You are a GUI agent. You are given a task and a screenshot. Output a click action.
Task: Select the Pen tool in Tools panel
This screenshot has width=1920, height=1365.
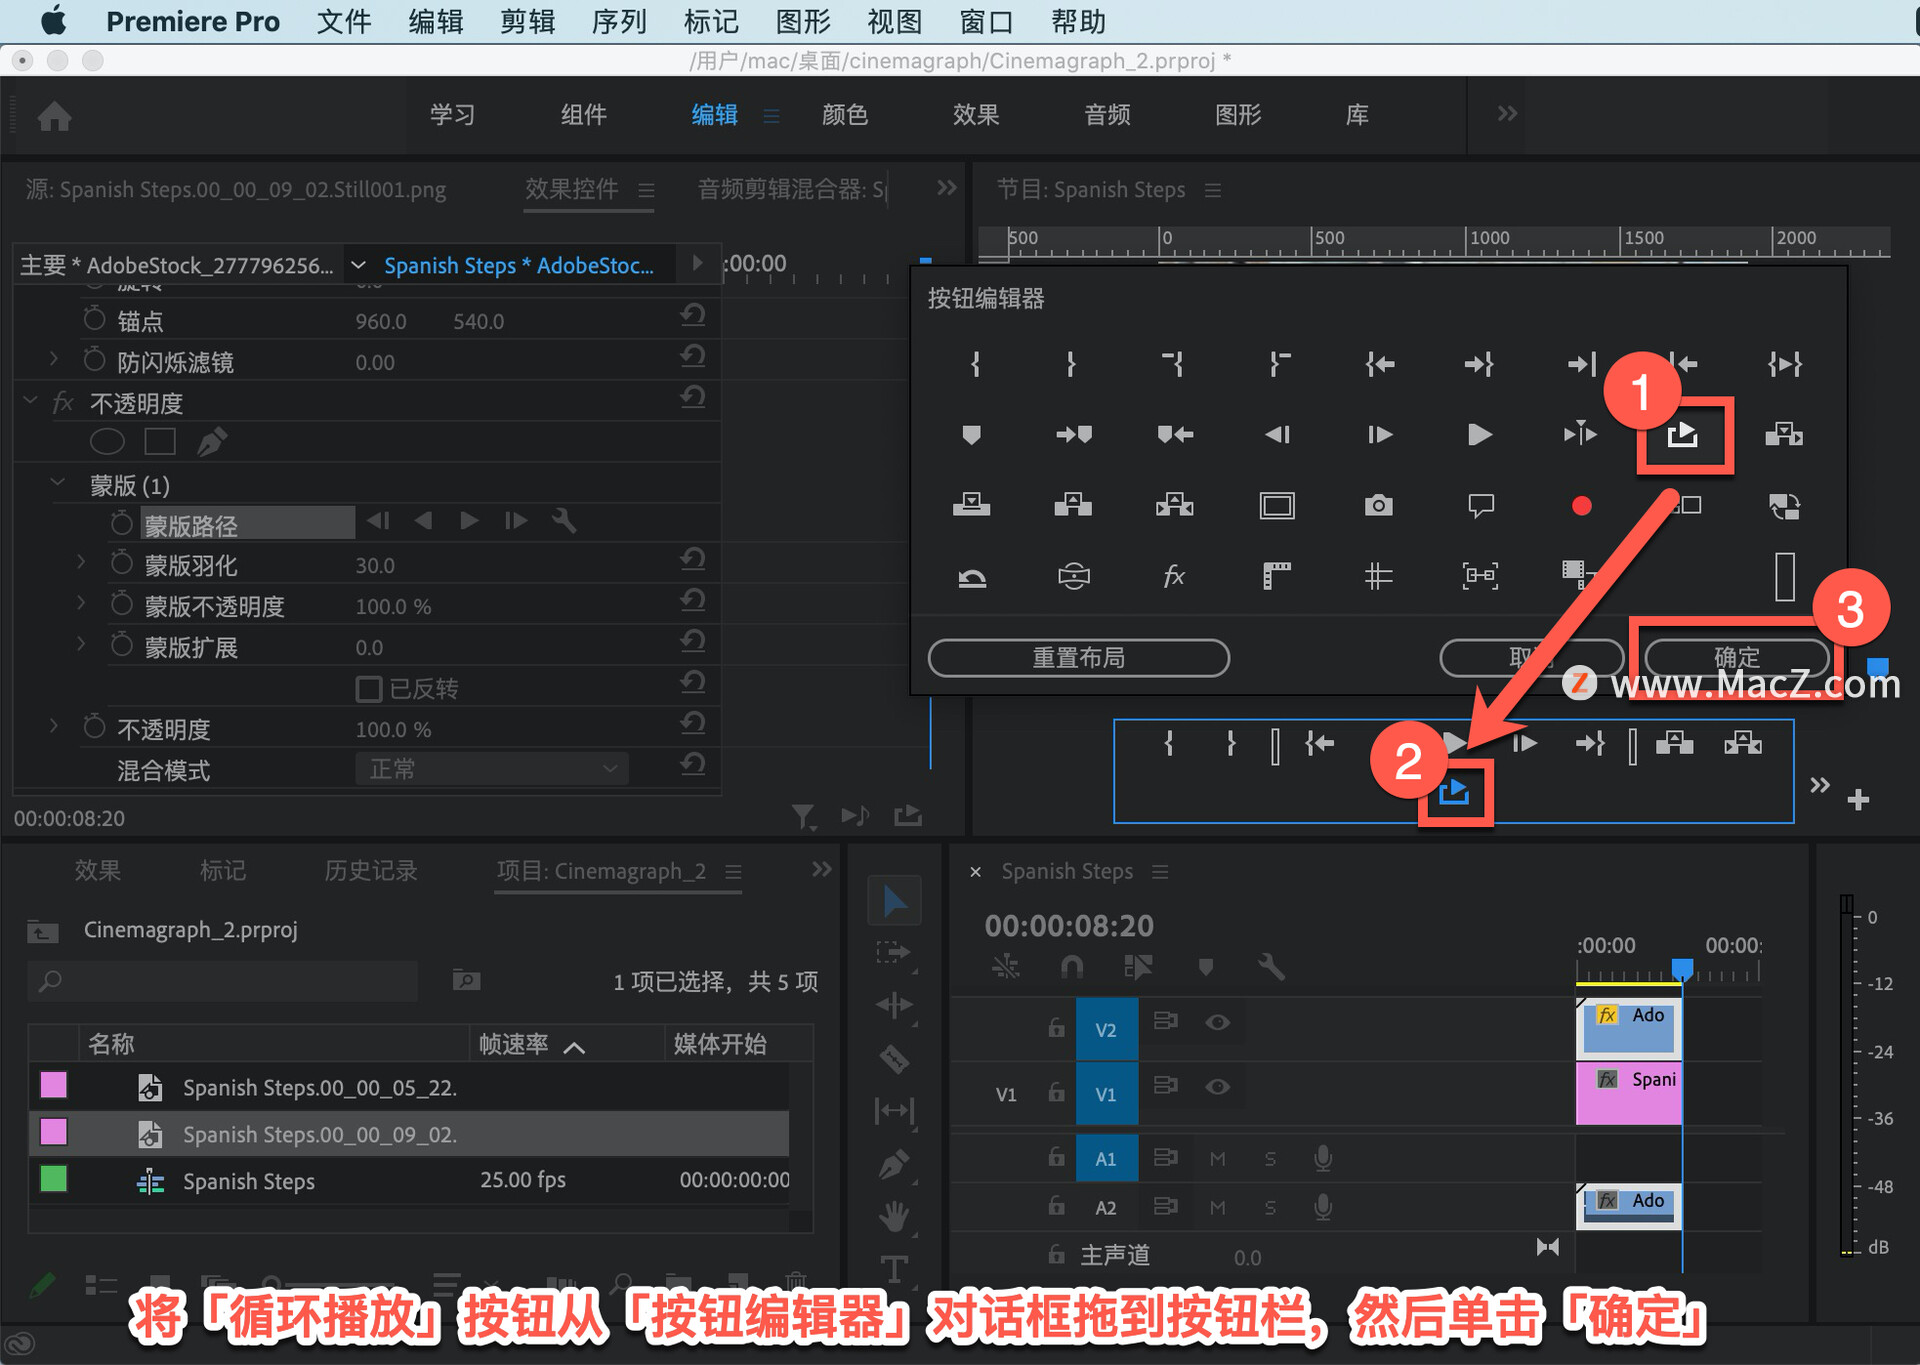click(894, 1164)
